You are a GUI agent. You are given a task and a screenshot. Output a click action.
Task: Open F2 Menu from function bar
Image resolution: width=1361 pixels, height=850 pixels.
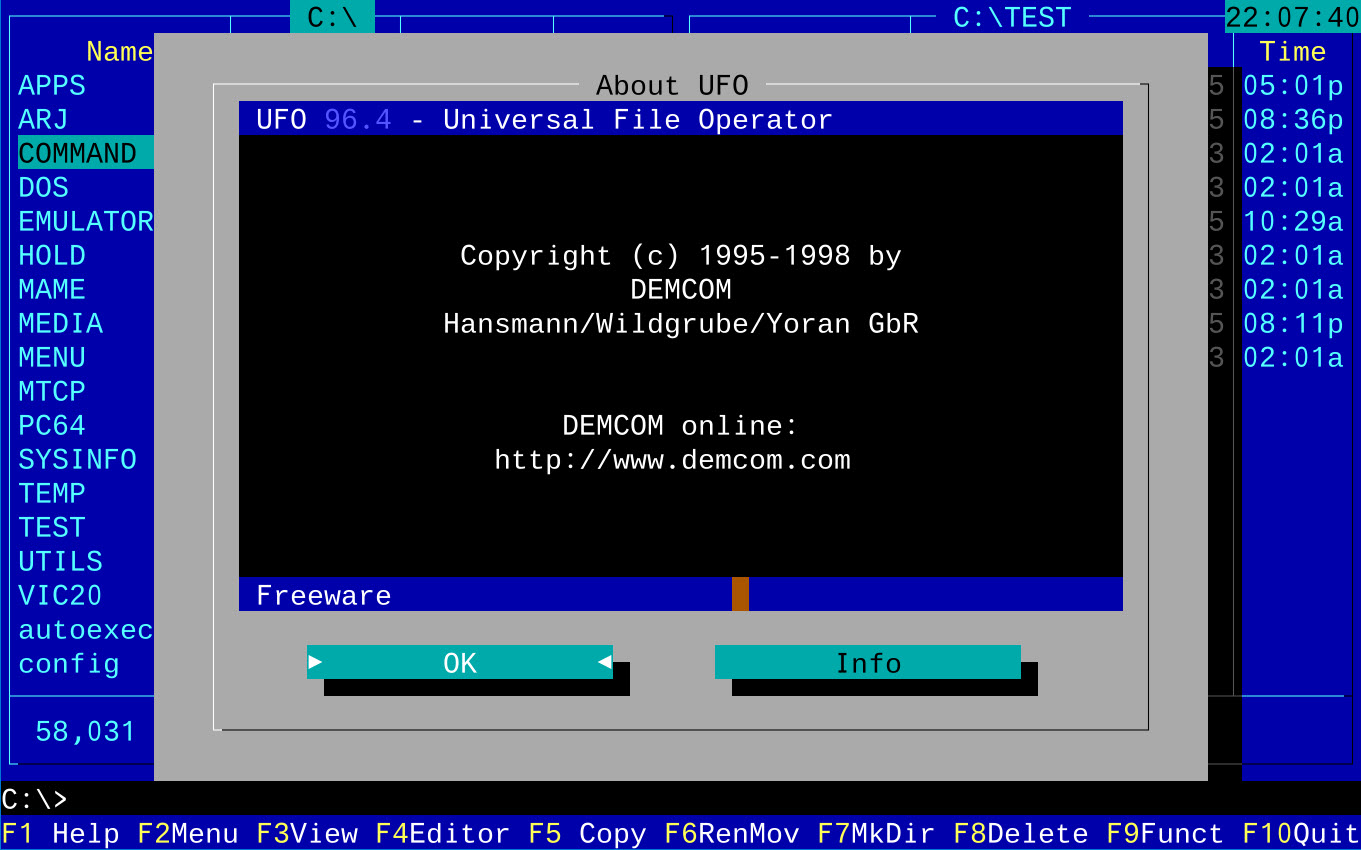point(187,833)
